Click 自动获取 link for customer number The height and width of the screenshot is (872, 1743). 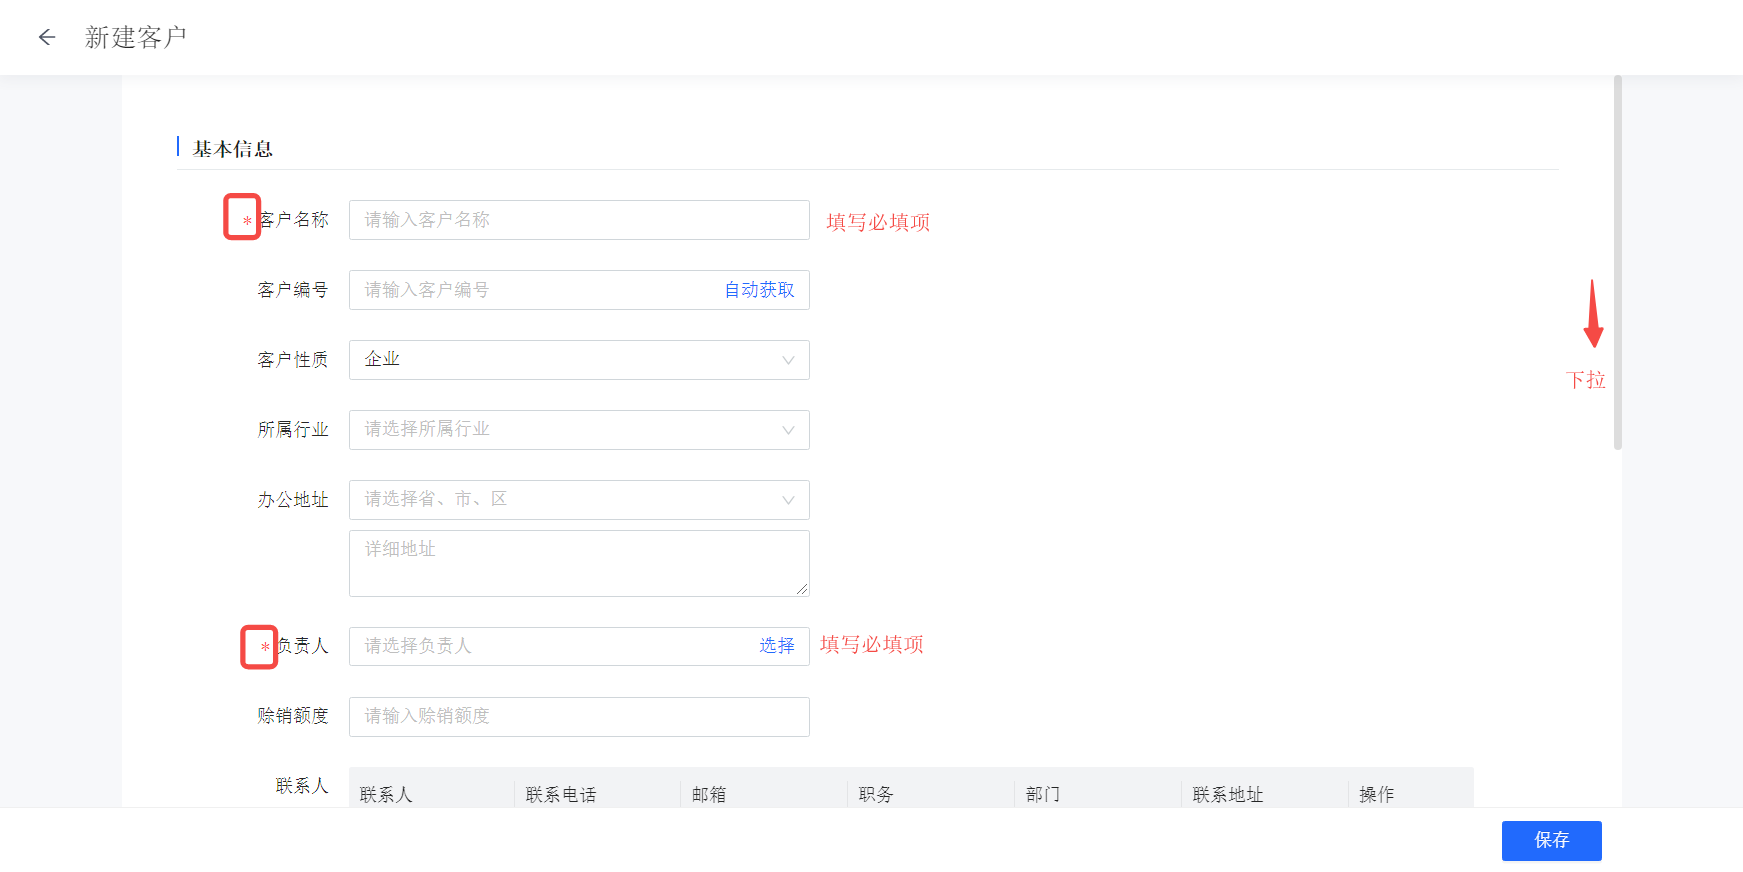759,290
